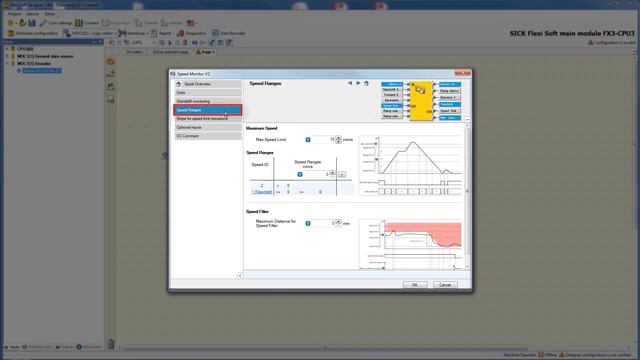Expand the CPU[0] tree node
This screenshot has height=360, width=640.
(7, 49)
